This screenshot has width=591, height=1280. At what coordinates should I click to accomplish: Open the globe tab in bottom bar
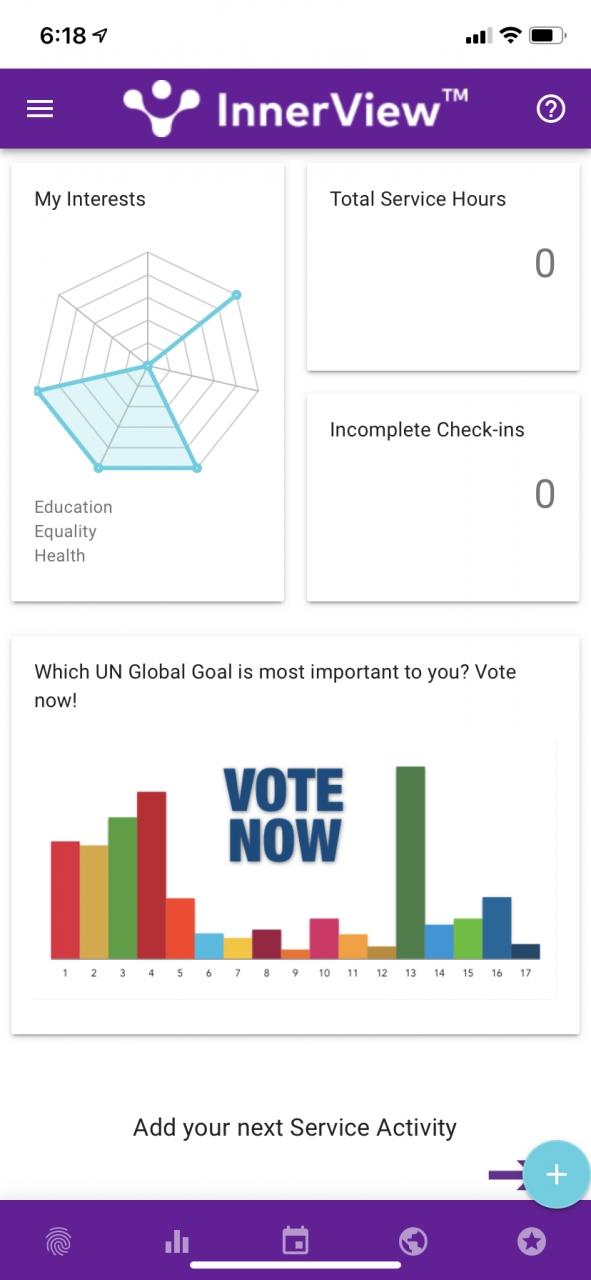[x=413, y=1242]
